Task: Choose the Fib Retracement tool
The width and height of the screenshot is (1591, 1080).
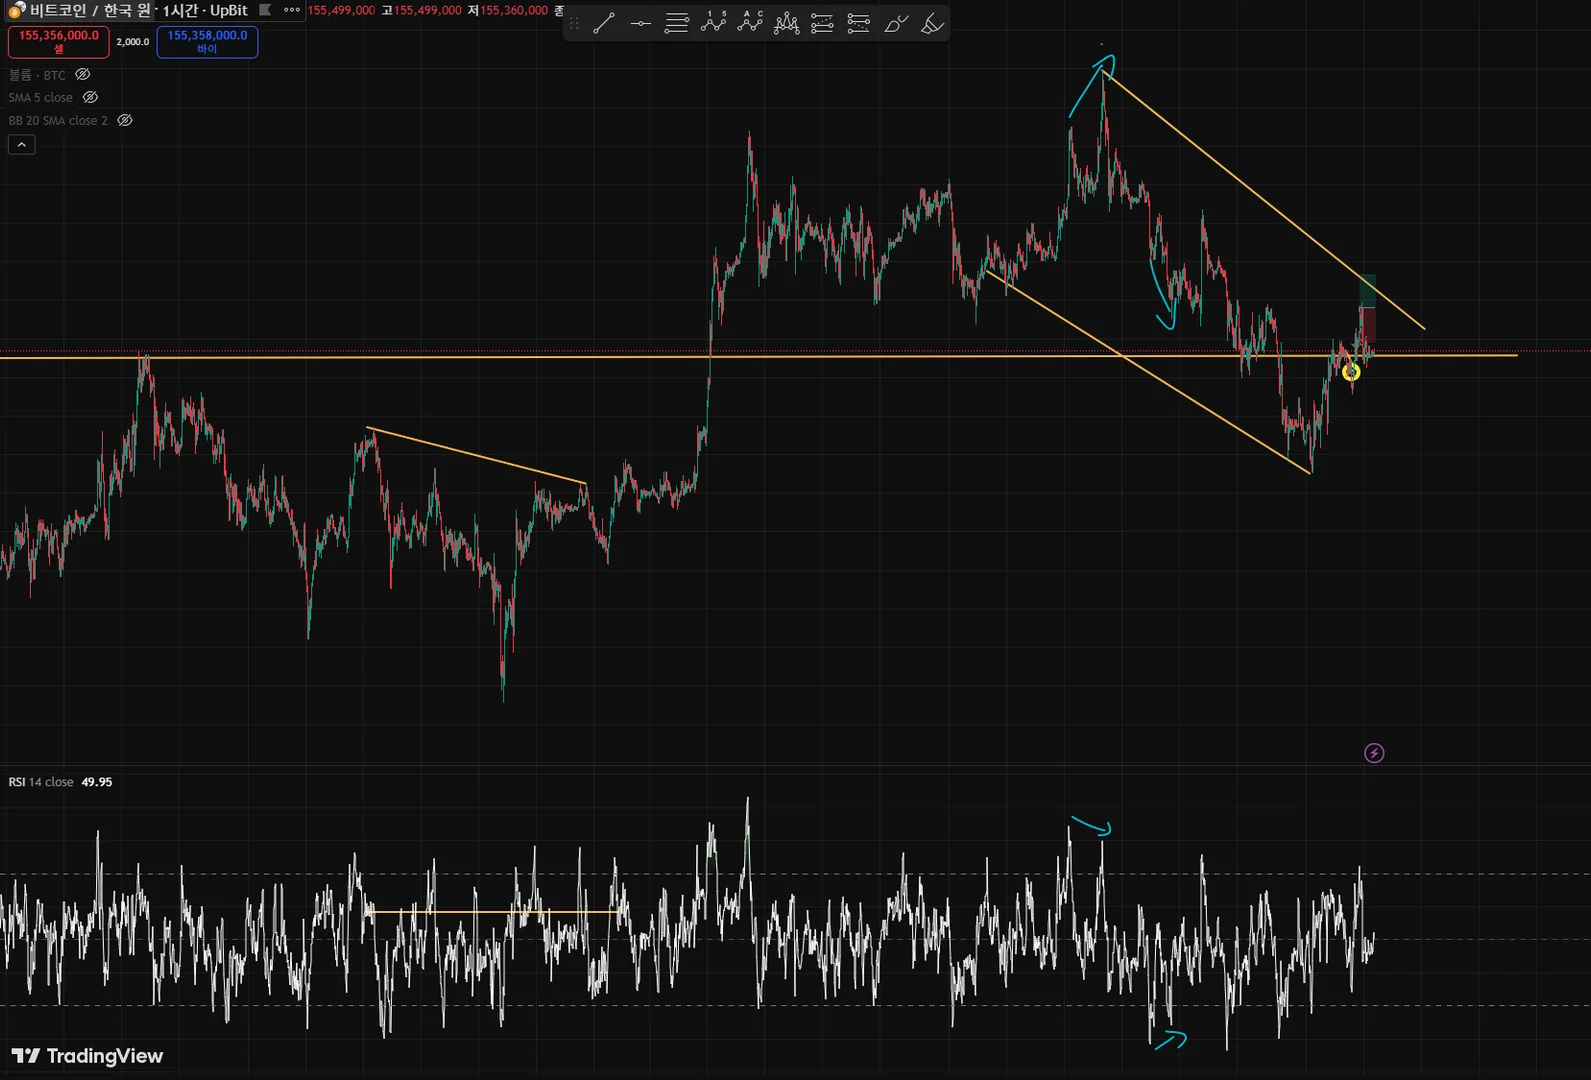Action: [677, 23]
